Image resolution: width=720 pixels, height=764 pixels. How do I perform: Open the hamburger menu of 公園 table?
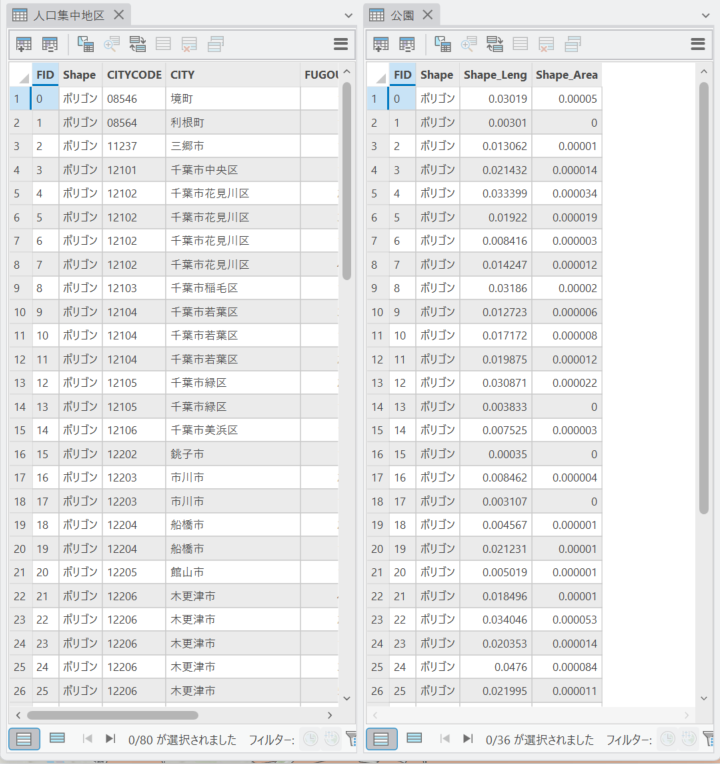(698, 44)
